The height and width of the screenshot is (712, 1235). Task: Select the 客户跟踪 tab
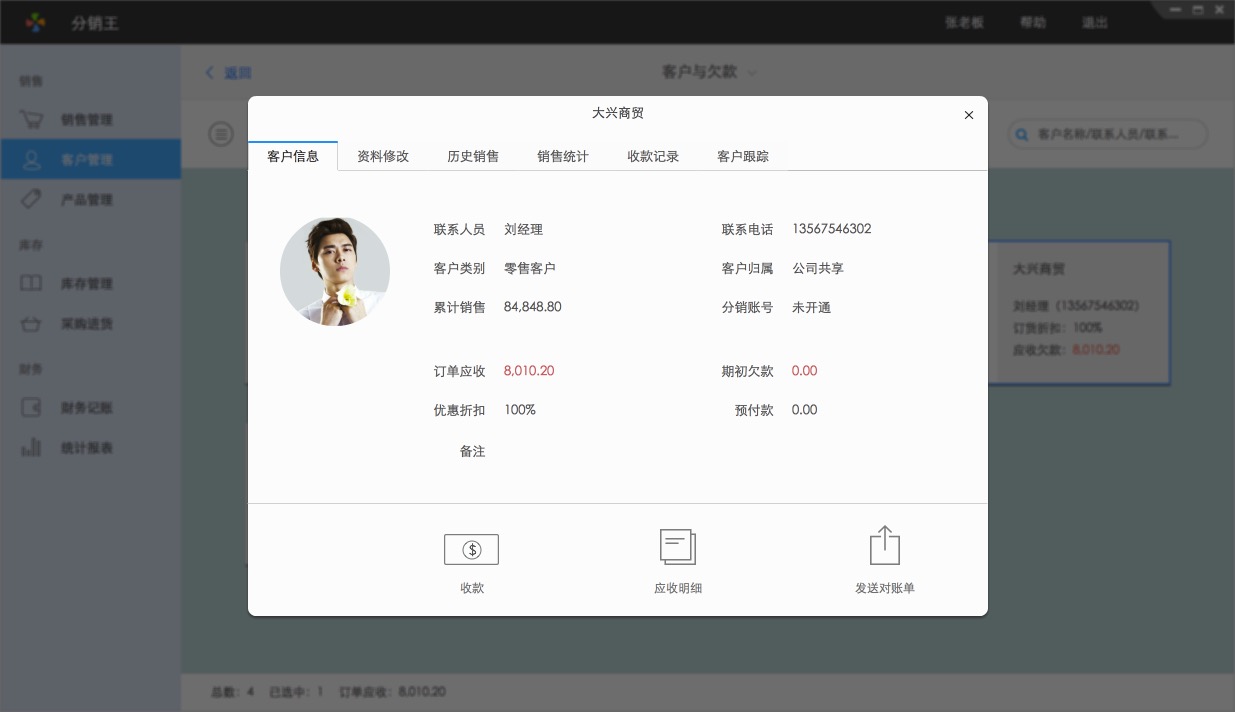[x=743, y=156]
